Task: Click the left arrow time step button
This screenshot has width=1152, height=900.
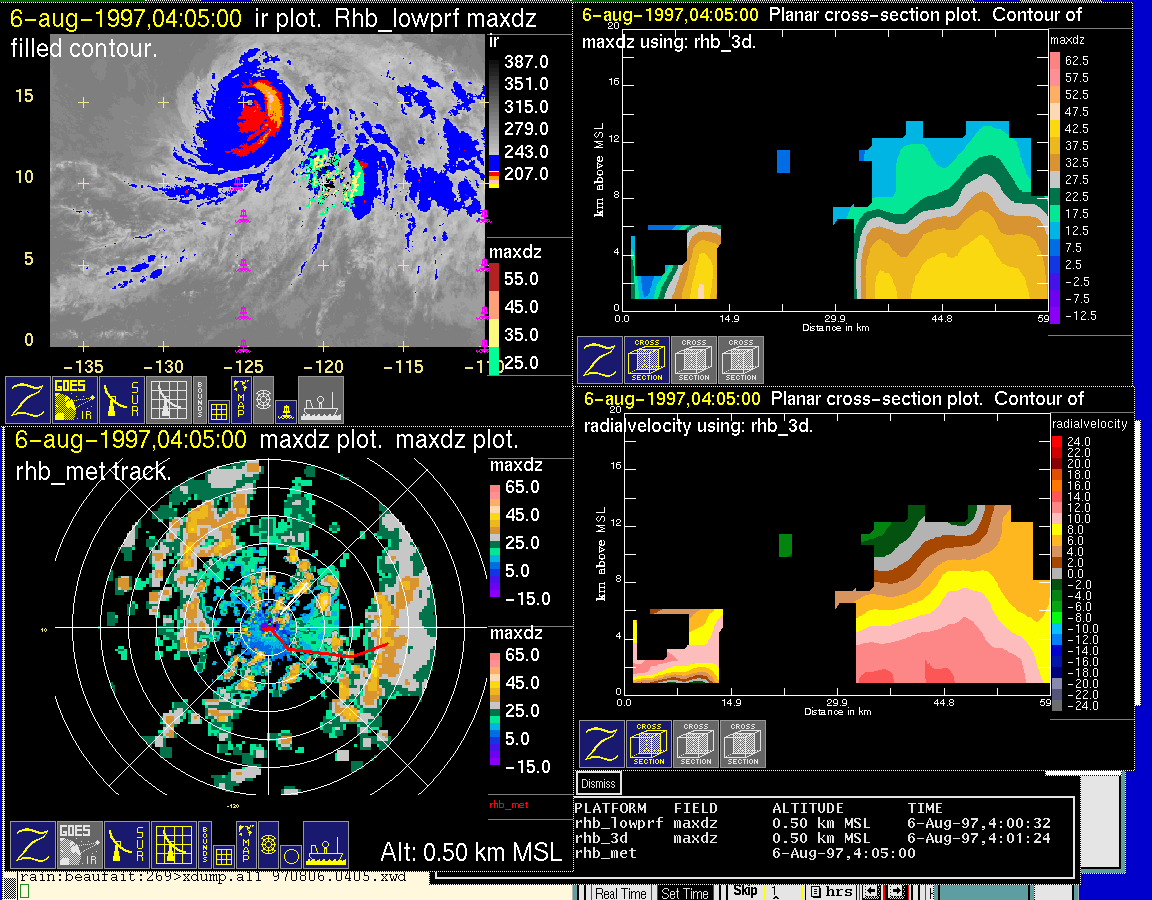Action: click(872, 892)
